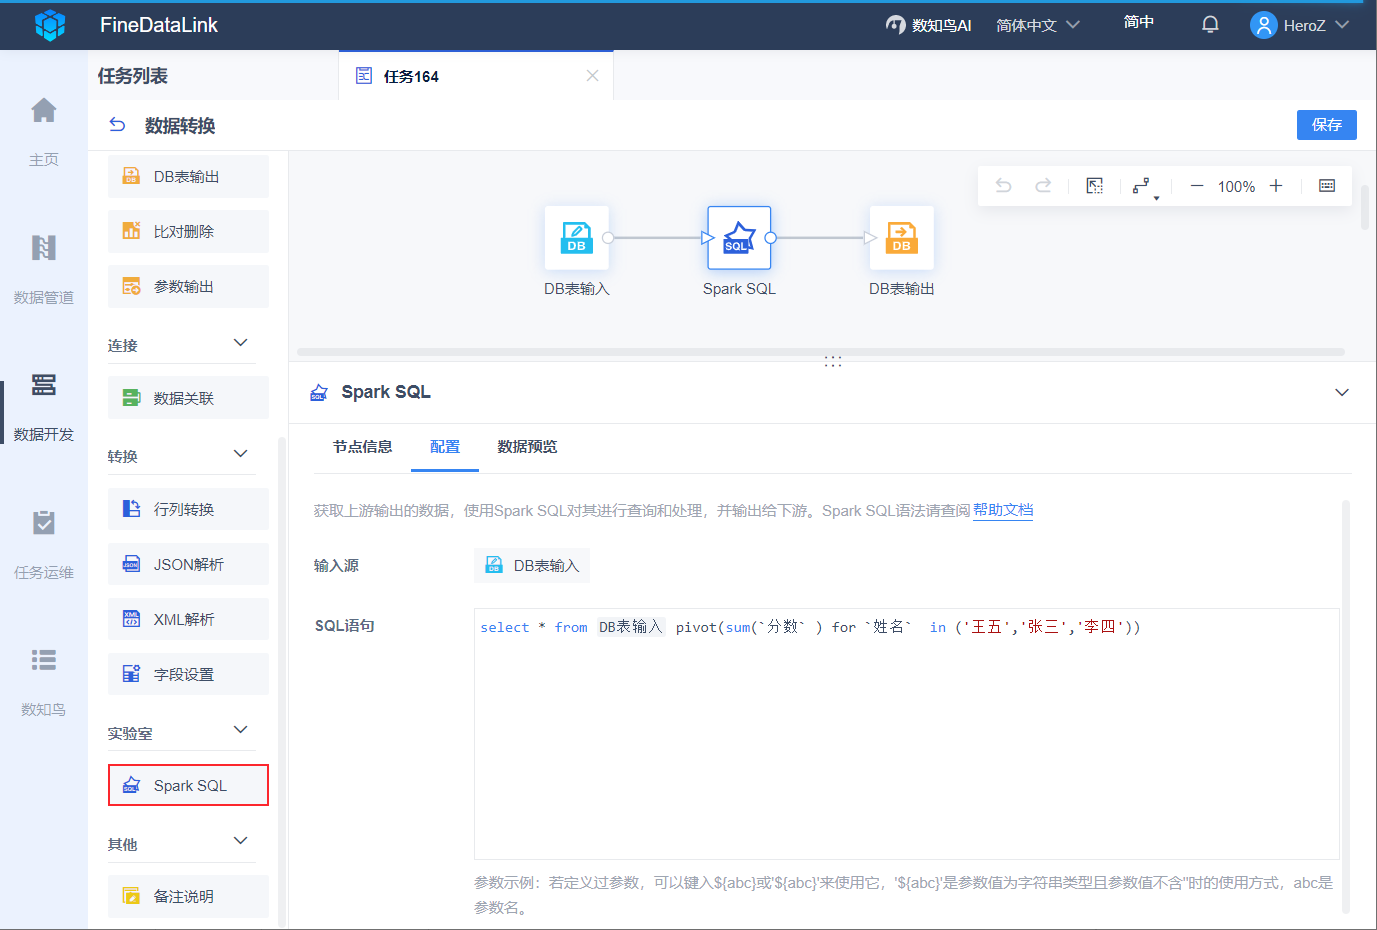Click the DB表输入 node output port
This screenshot has width=1377, height=930.
coord(608,238)
